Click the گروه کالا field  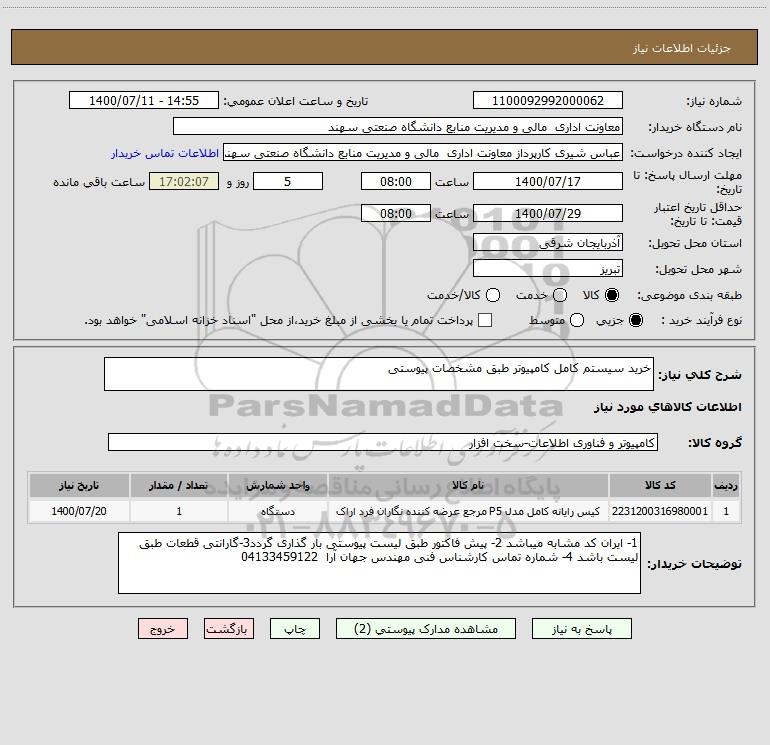pyautogui.click(x=383, y=442)
